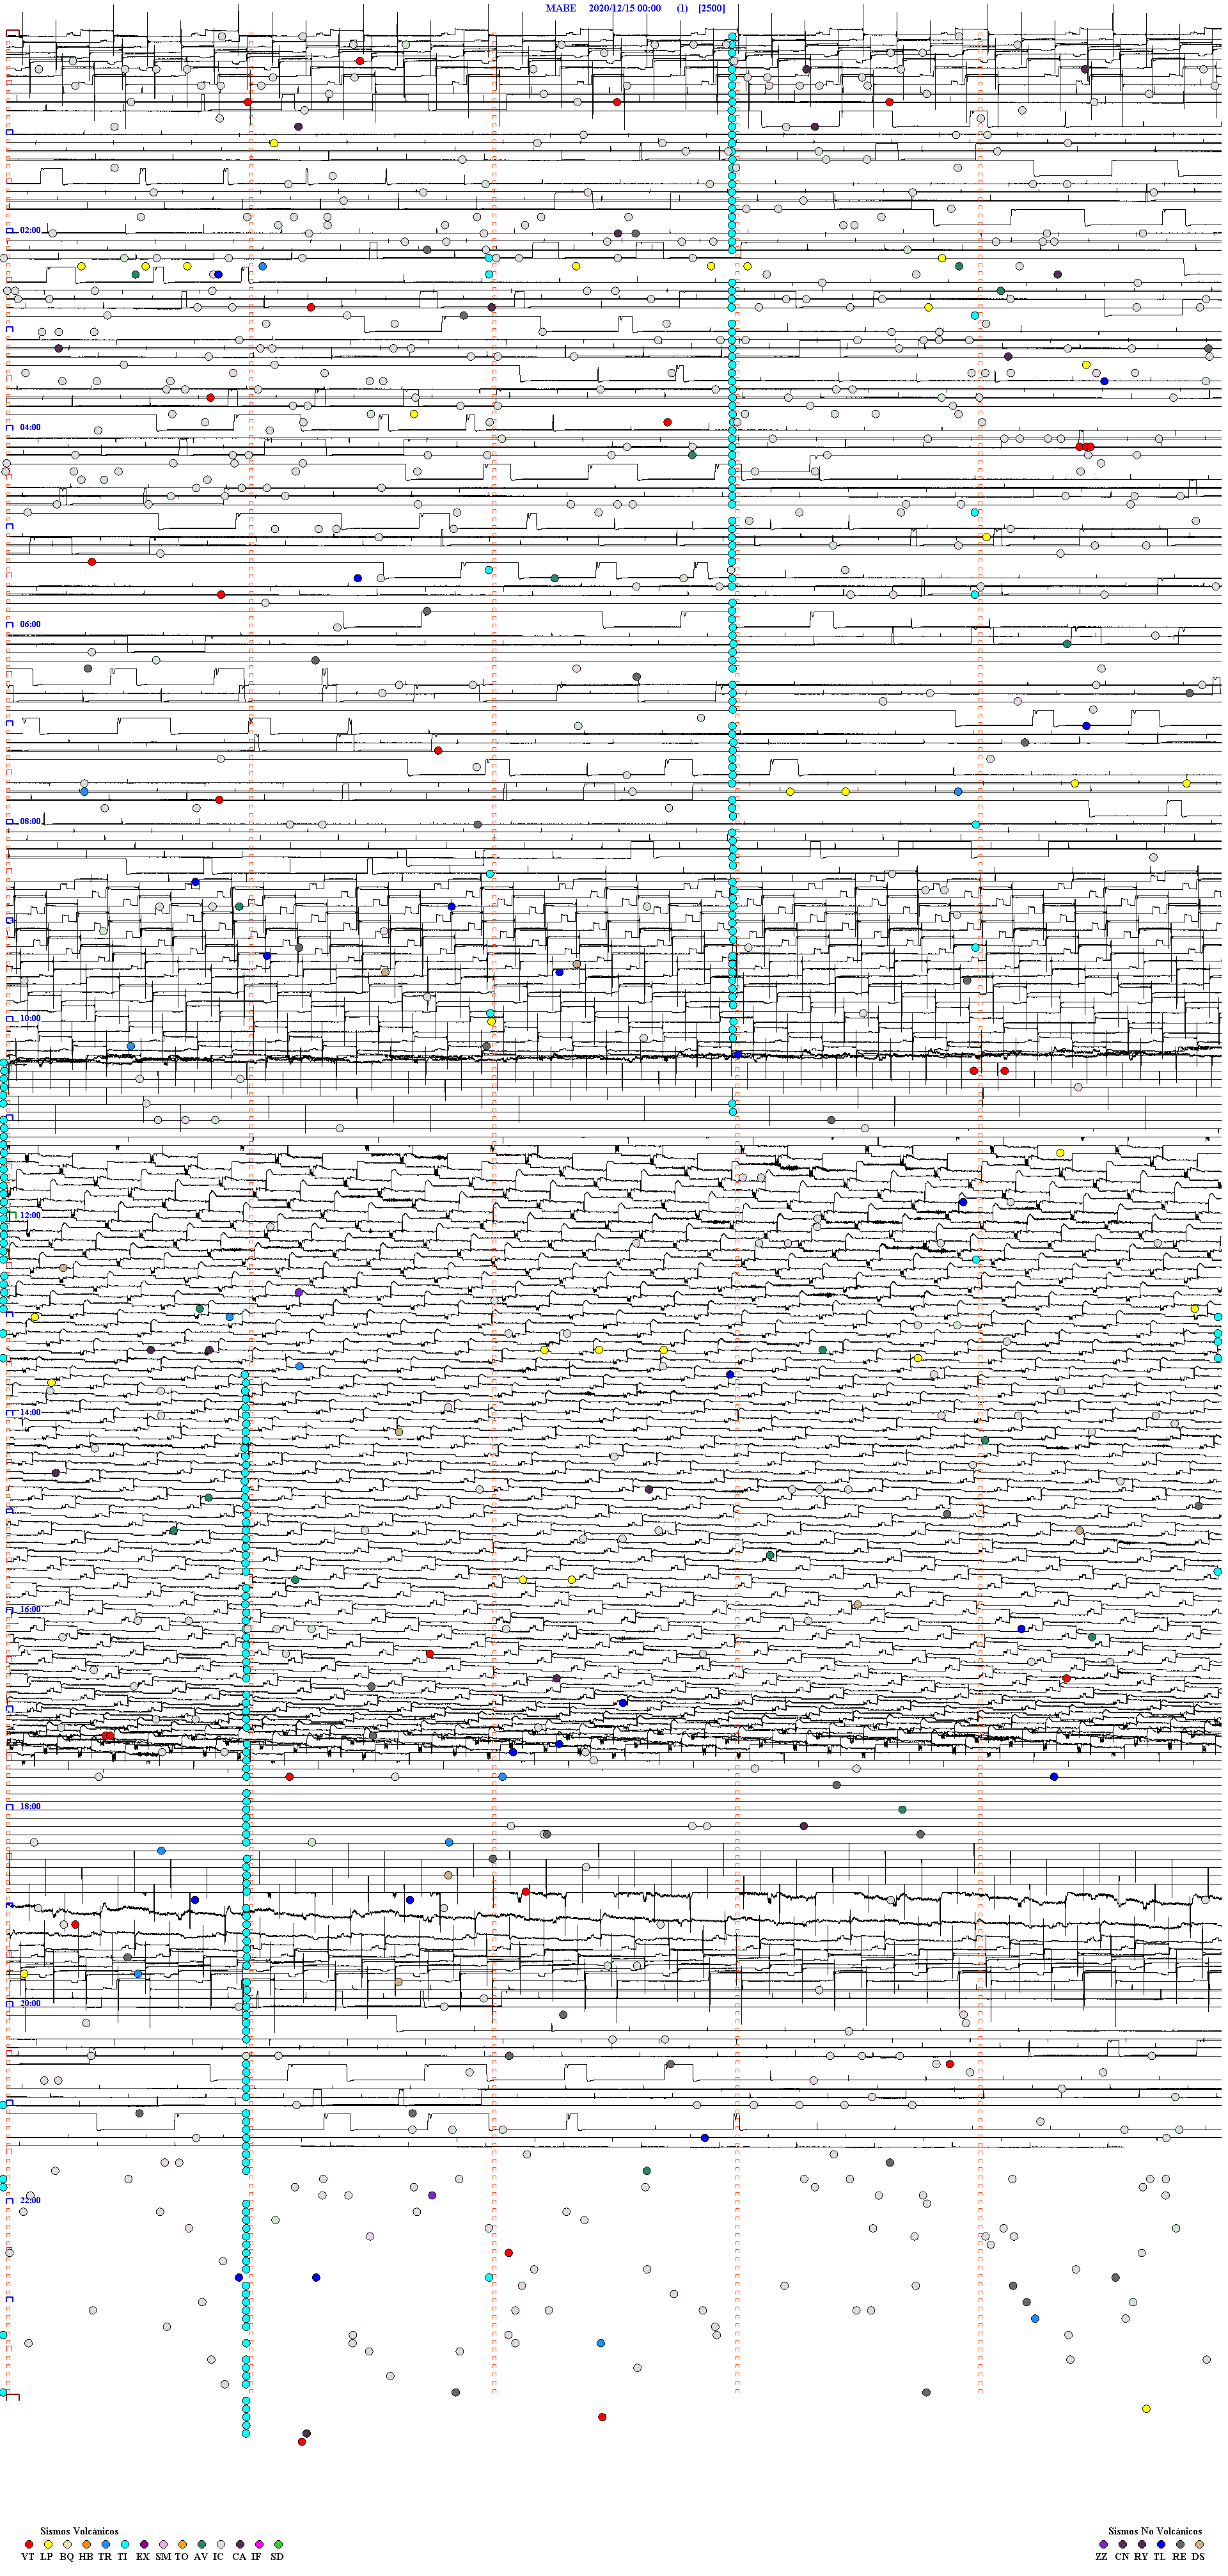Click the 04:00 time label
This screenshot has height=2576, width=1228.
[30, 427]
